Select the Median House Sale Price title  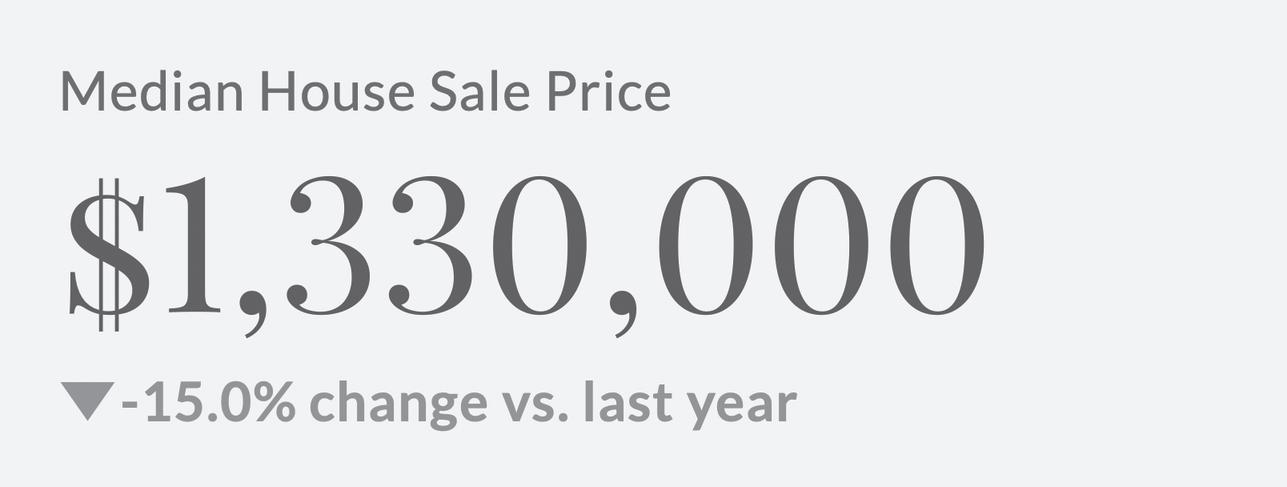tap(365, 92)
